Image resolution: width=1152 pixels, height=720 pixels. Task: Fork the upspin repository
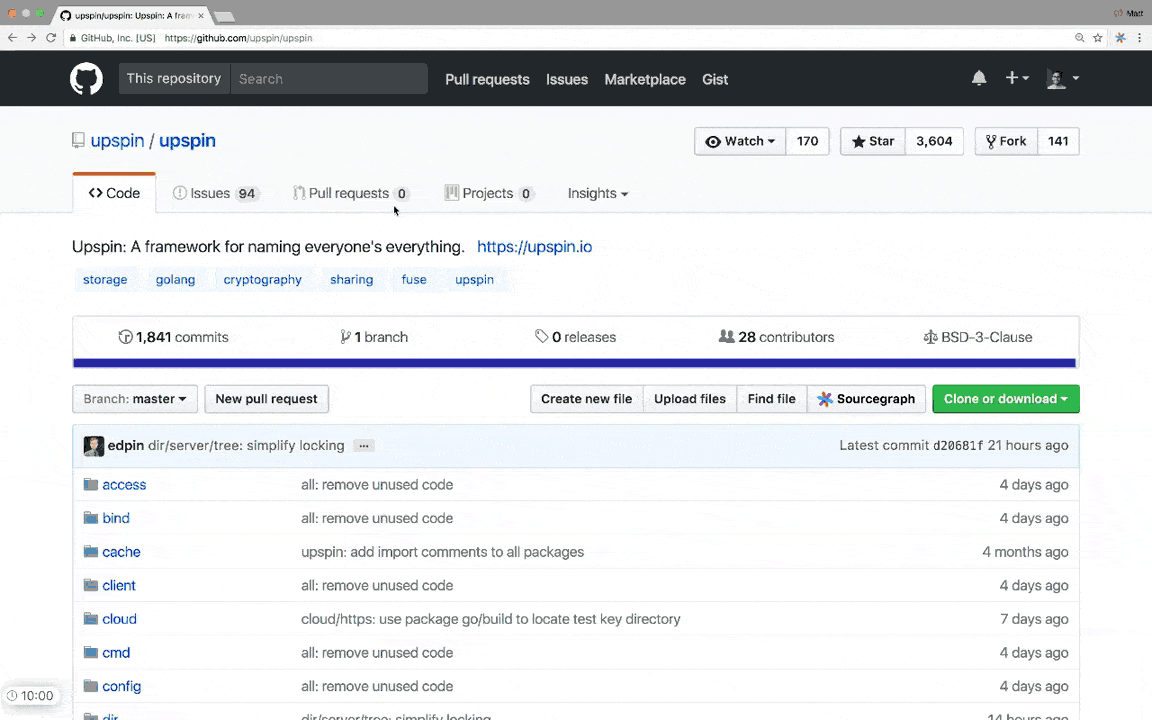coord(1005,141)
